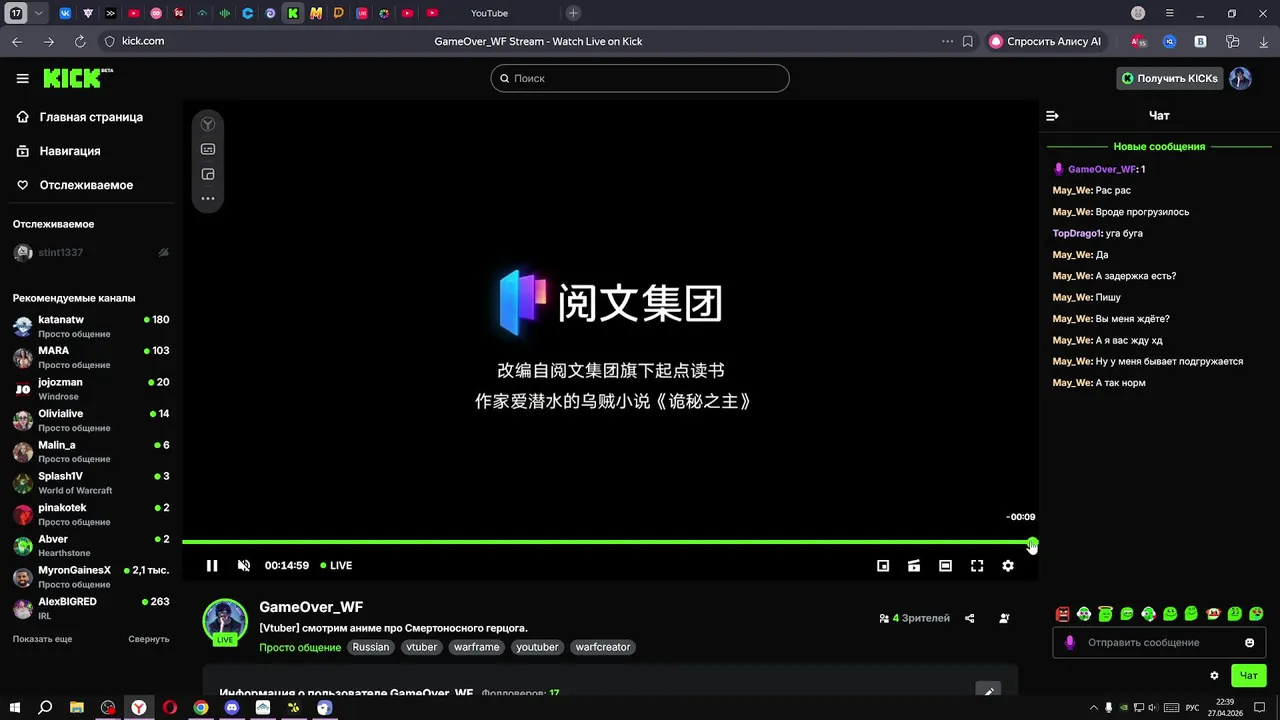This screenshot has width=1280, height=720.
Task: Open the Kick hamburger sidebar menu
Action: (22, 78)
